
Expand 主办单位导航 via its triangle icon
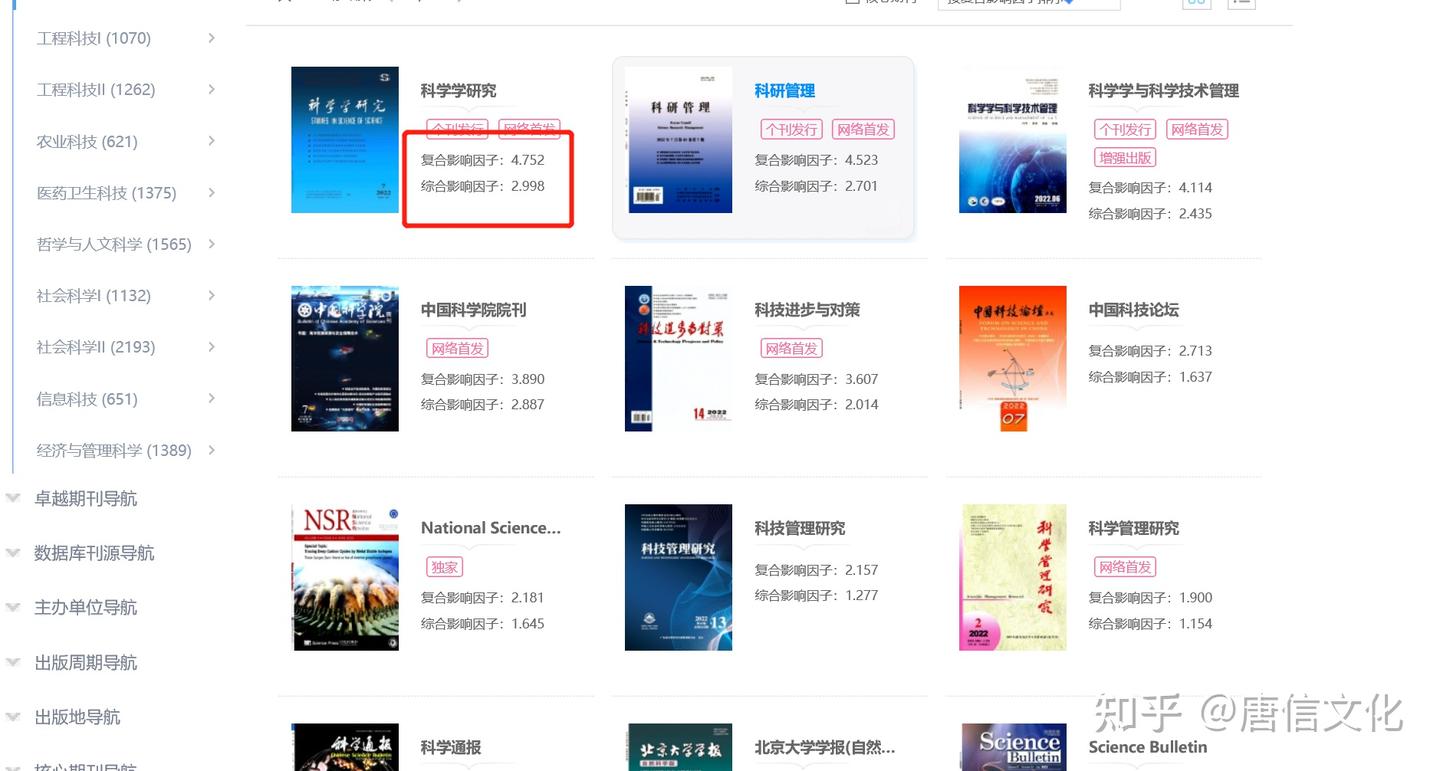pyautogui.click(x=13, y=607)
